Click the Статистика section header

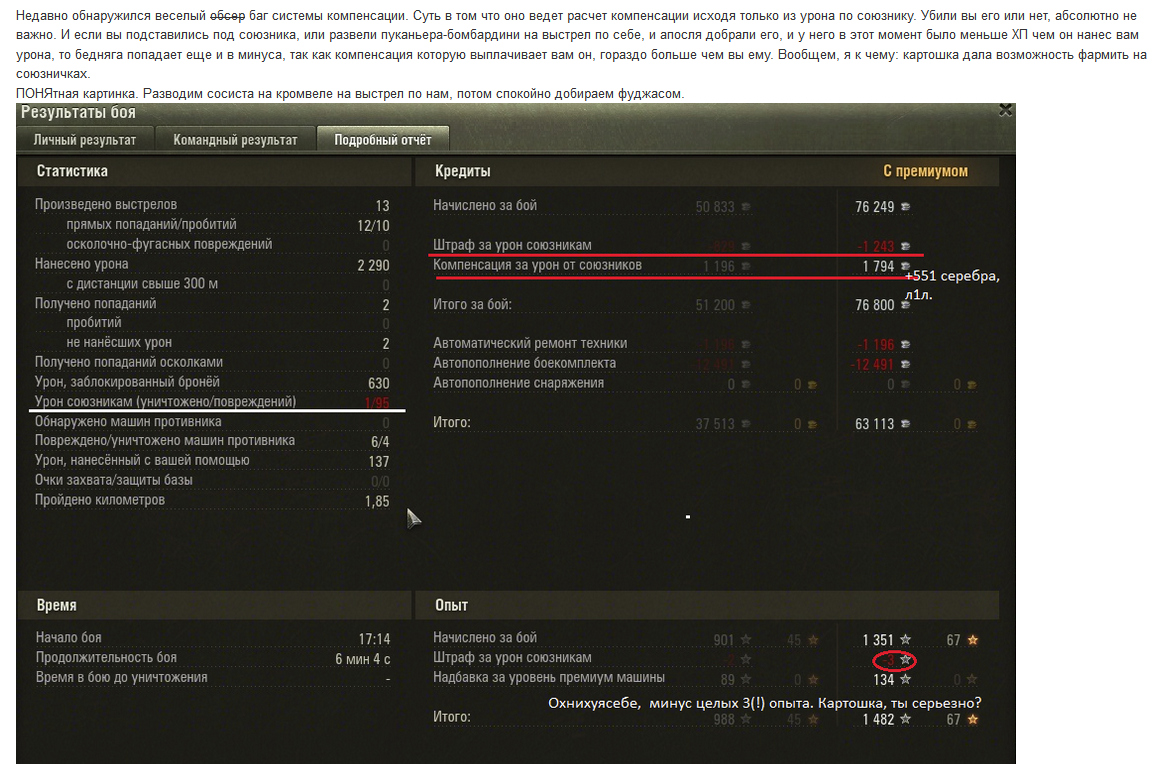72,171
